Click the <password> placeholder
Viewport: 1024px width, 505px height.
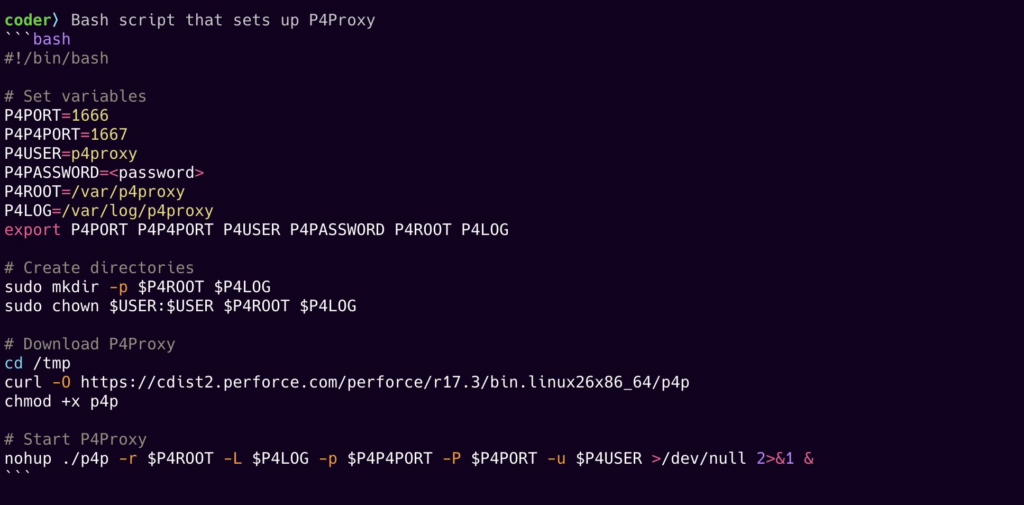click(x=156, y=173)
